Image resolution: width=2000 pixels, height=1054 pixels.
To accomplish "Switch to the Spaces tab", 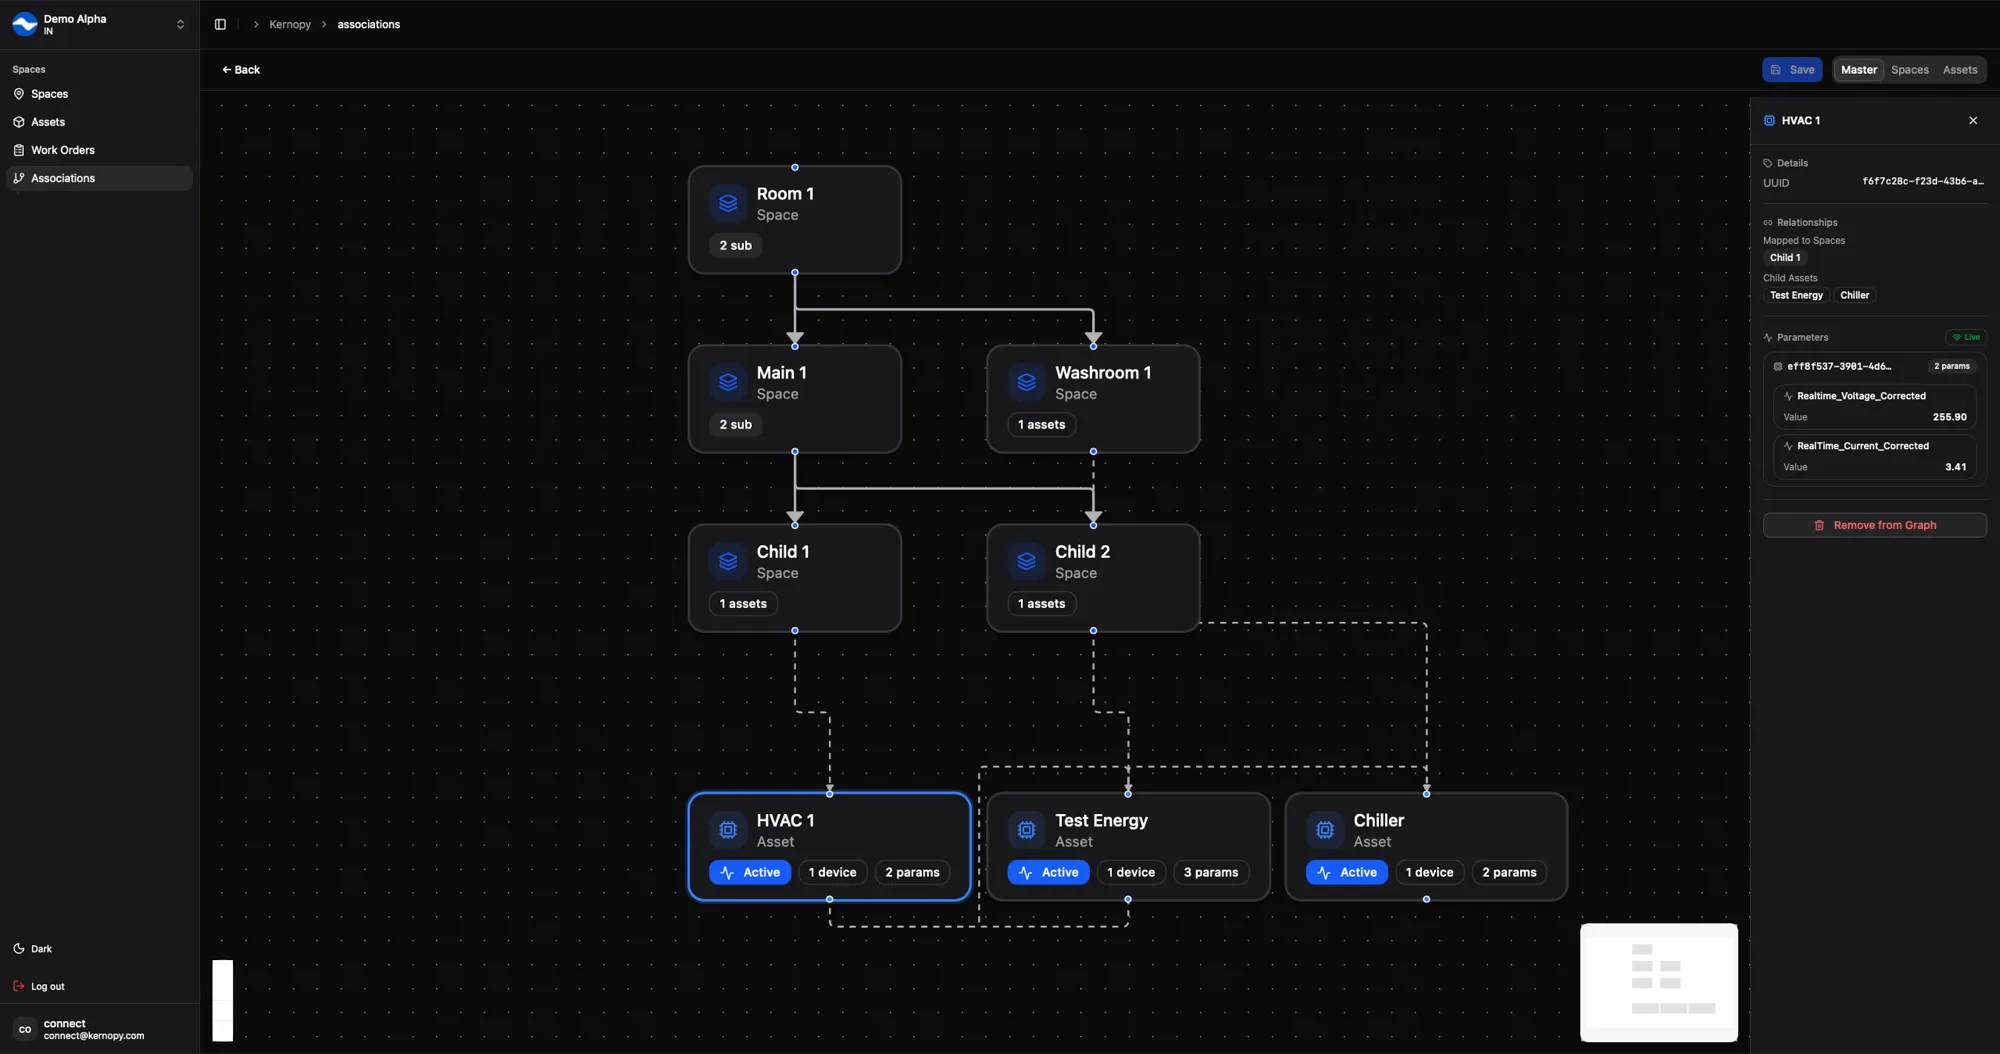I will click(x=1909, y=70).
